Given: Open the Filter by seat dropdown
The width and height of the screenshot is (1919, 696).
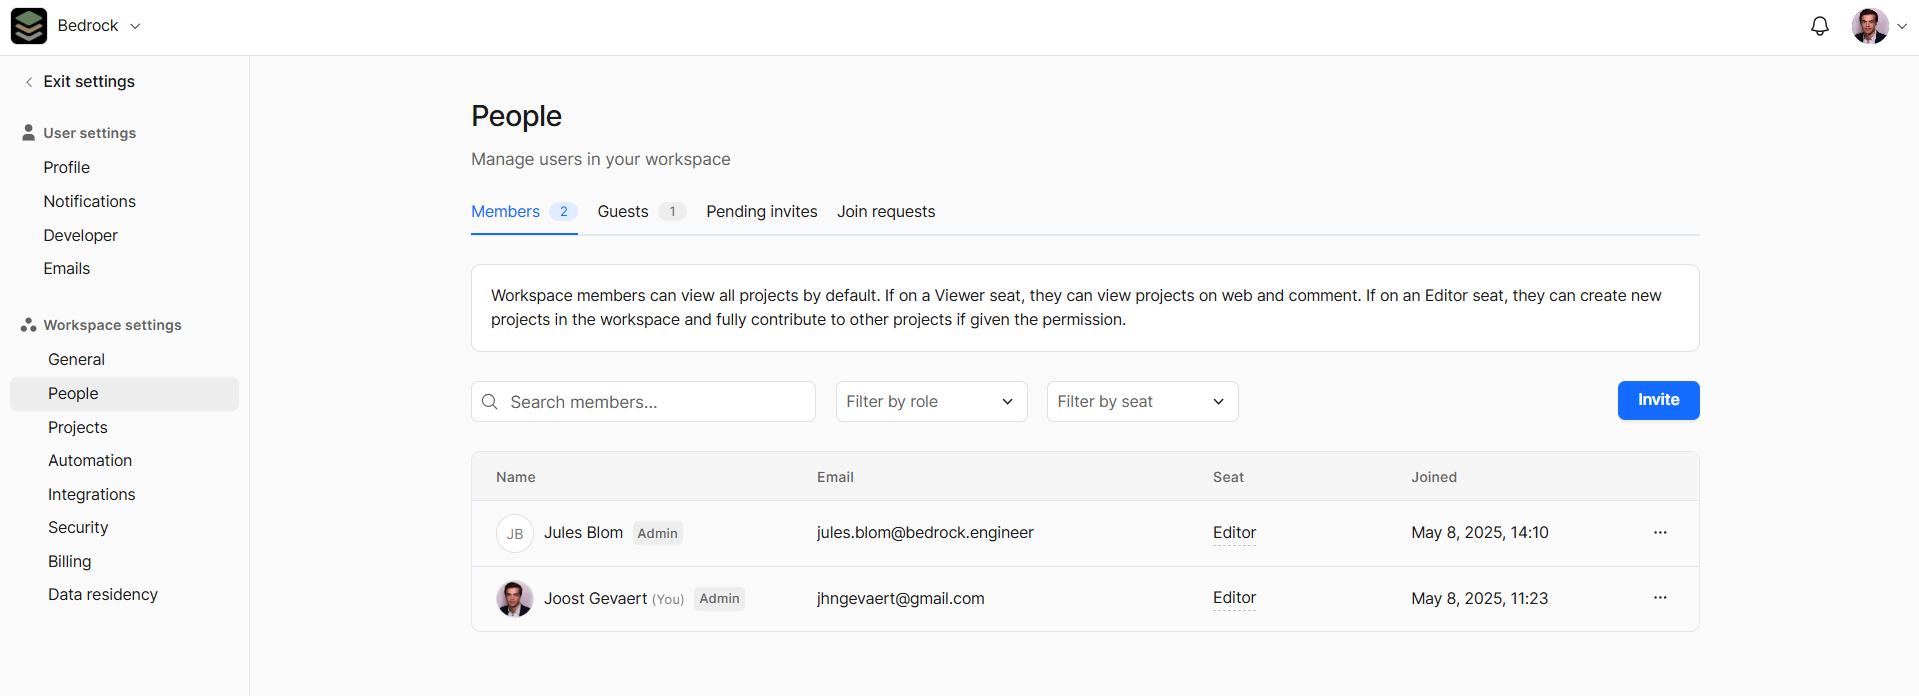Looking at the screenshot, I should click(1141, 402).
